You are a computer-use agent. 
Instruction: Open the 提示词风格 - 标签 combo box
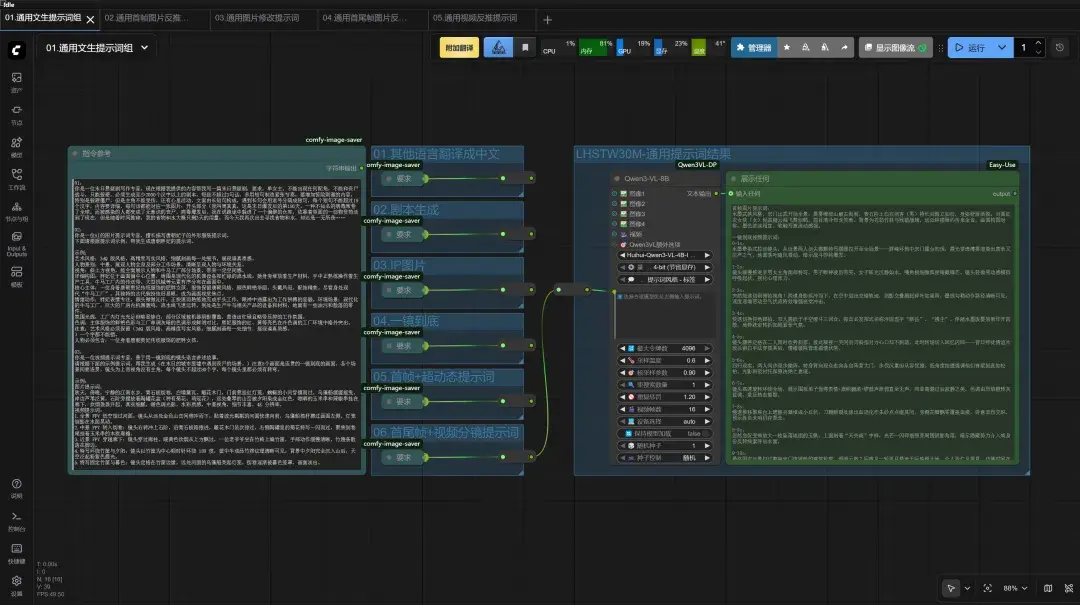click(664, 280)
